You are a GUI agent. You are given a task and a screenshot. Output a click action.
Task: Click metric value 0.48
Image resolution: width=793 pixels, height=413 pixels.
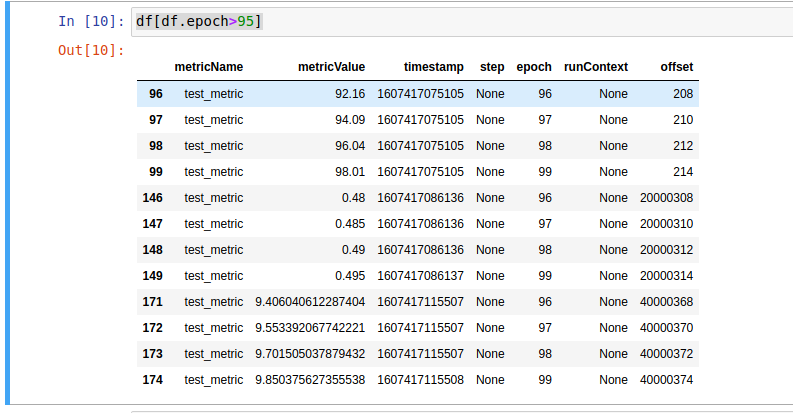tap(354, 198)
